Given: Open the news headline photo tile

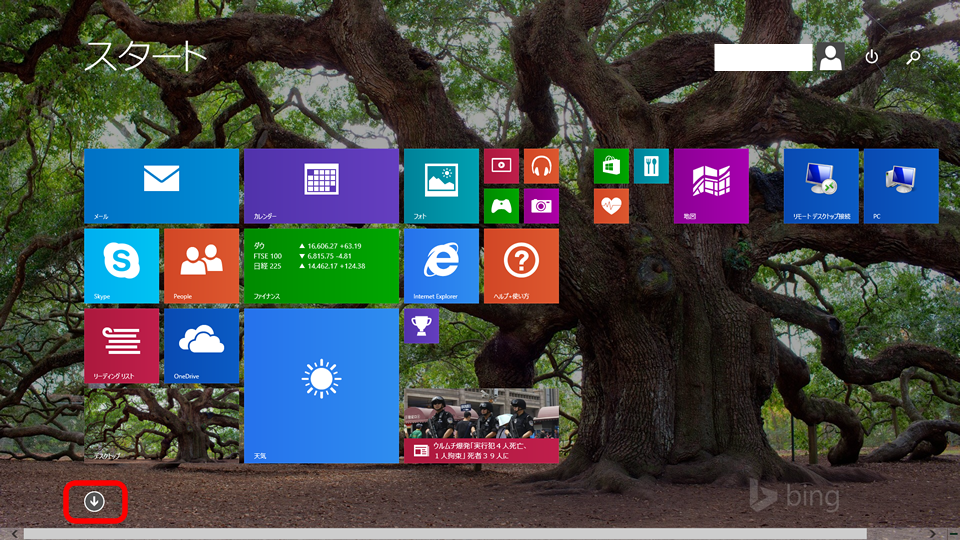Looking at the screenshot, I should point(480,425).
